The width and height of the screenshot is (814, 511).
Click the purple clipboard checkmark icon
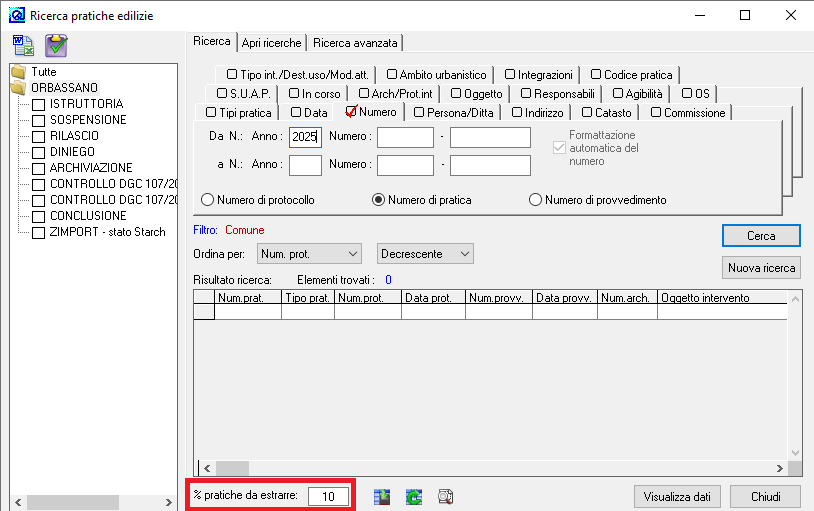pyautogui.click(x=56, y=45)
